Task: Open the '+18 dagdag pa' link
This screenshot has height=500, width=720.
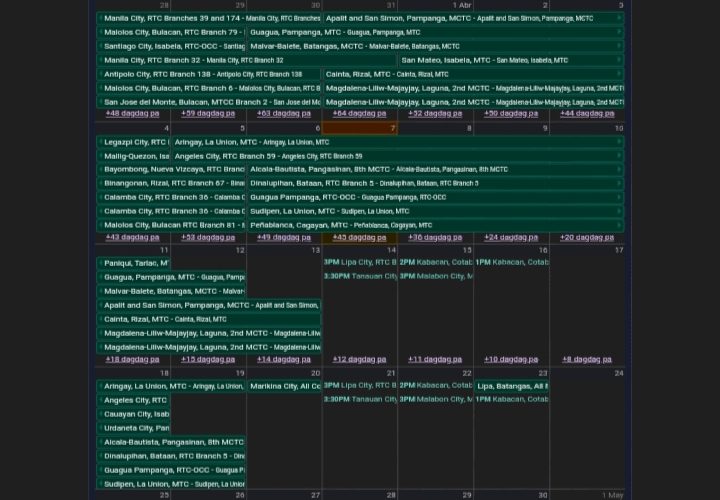Action: [132, 359]
